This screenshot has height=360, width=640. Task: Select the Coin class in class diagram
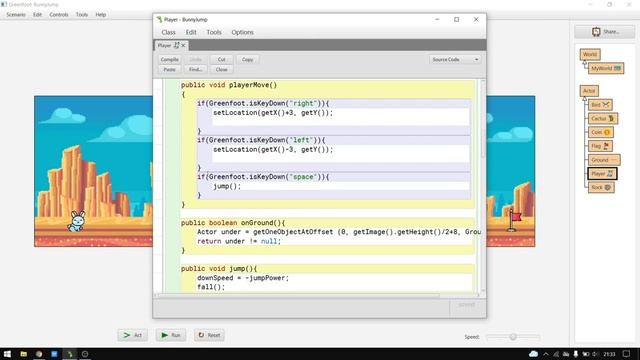[x=601, y=132]
